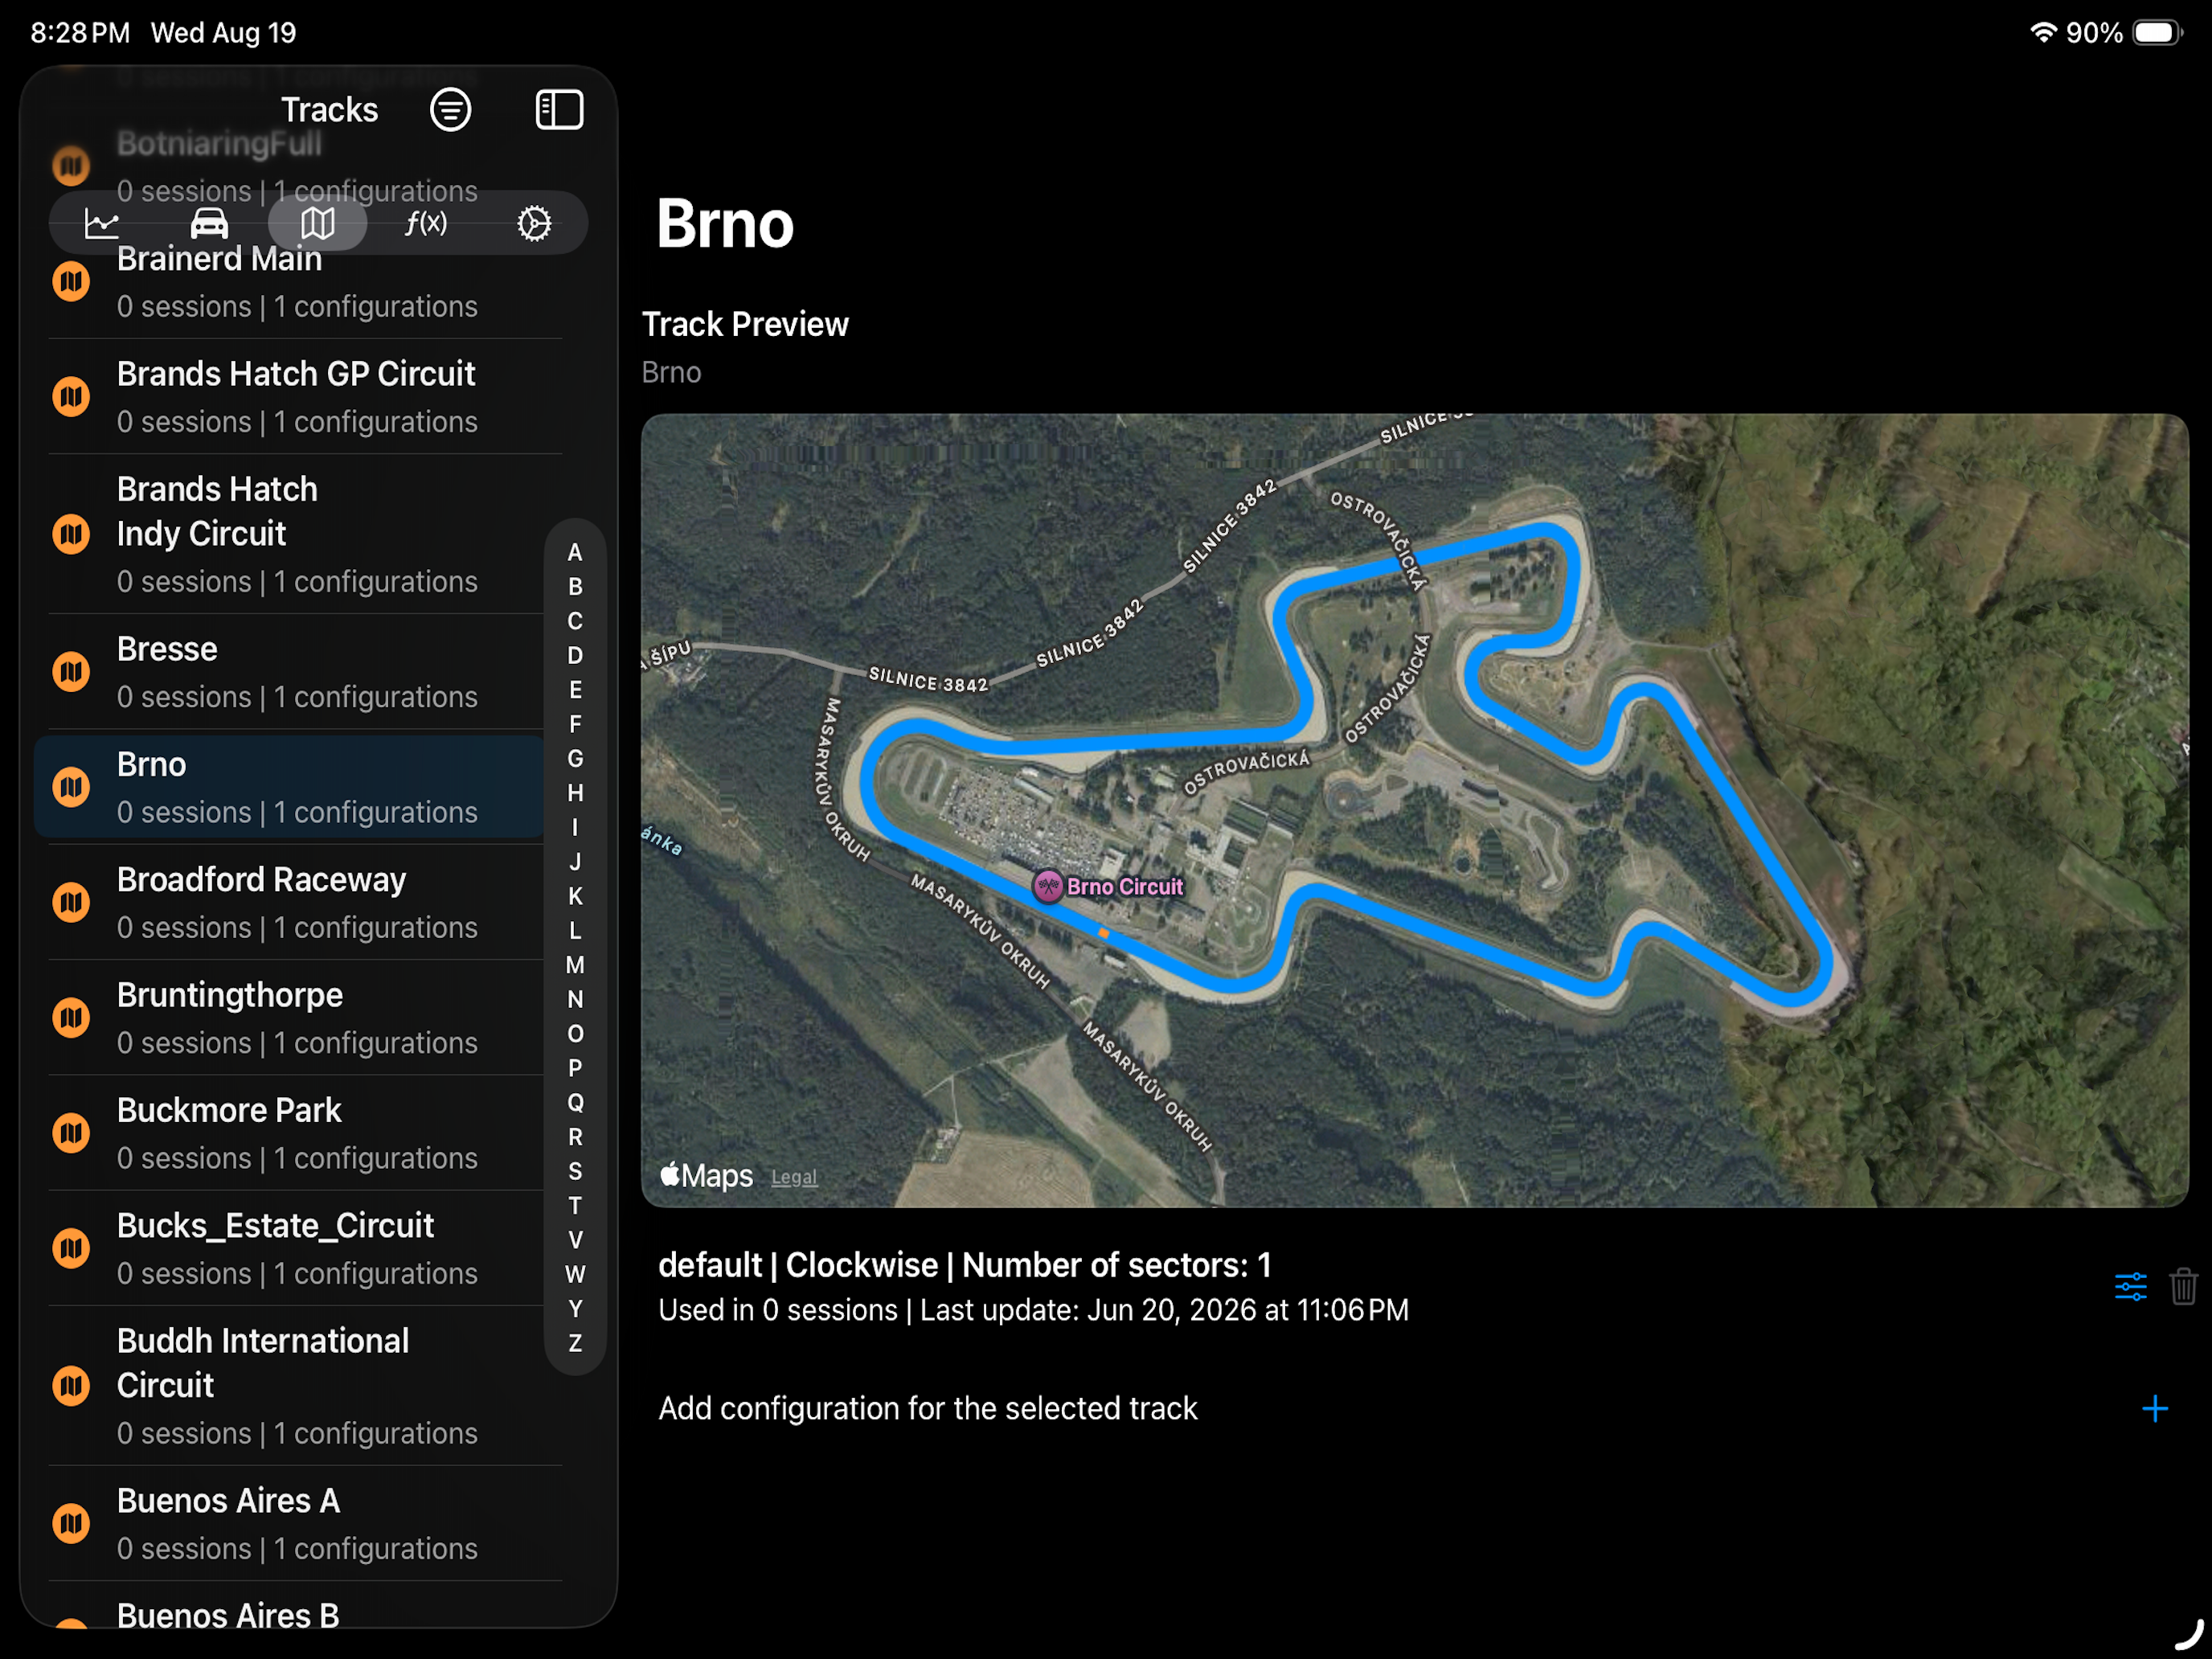Click the Bucks_Estate_Circuit track icon
The width and height of the screenshot is (2212, 1659).
[x=71, y=1248]
